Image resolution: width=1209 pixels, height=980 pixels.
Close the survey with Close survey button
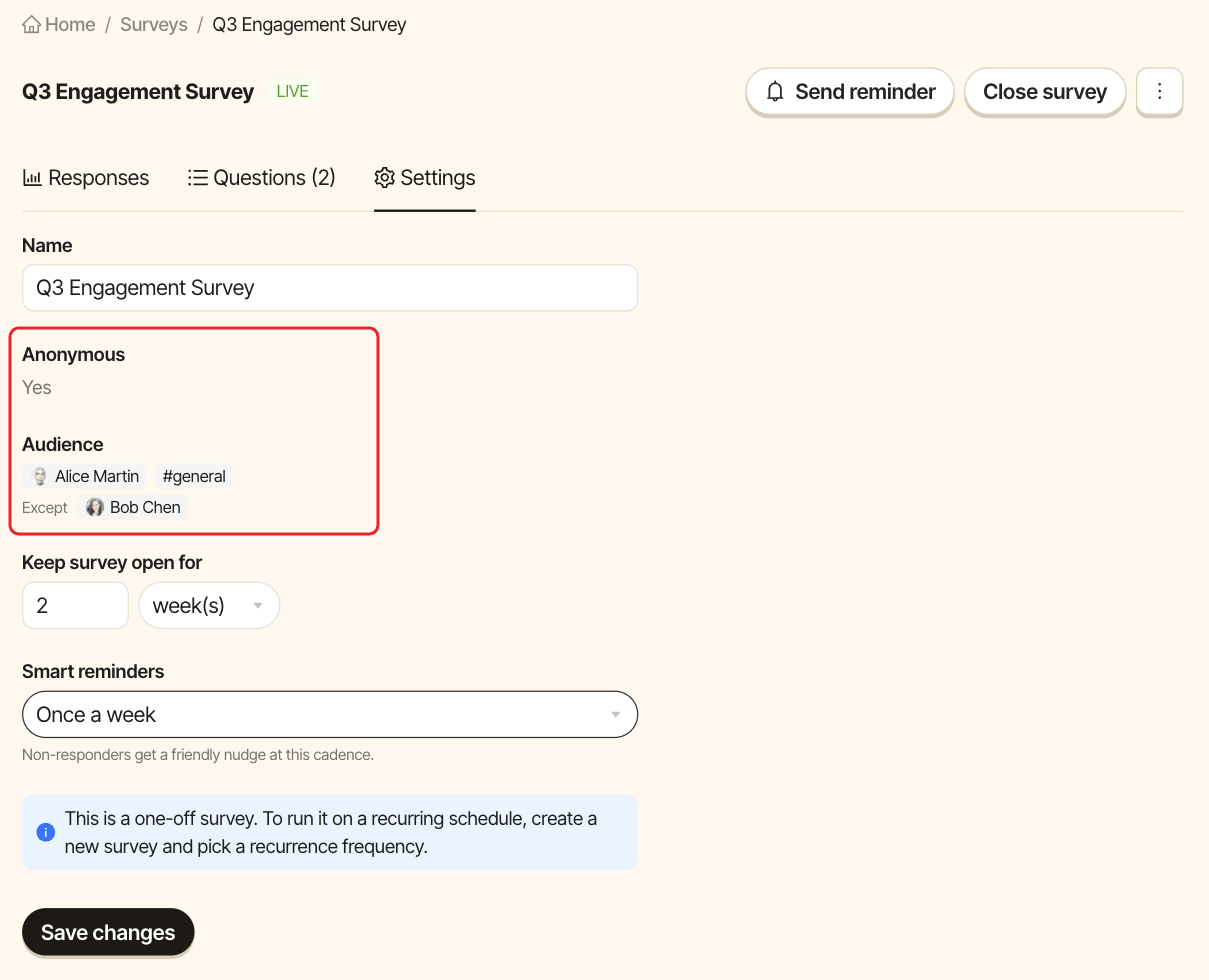(x=1045, y=92)
